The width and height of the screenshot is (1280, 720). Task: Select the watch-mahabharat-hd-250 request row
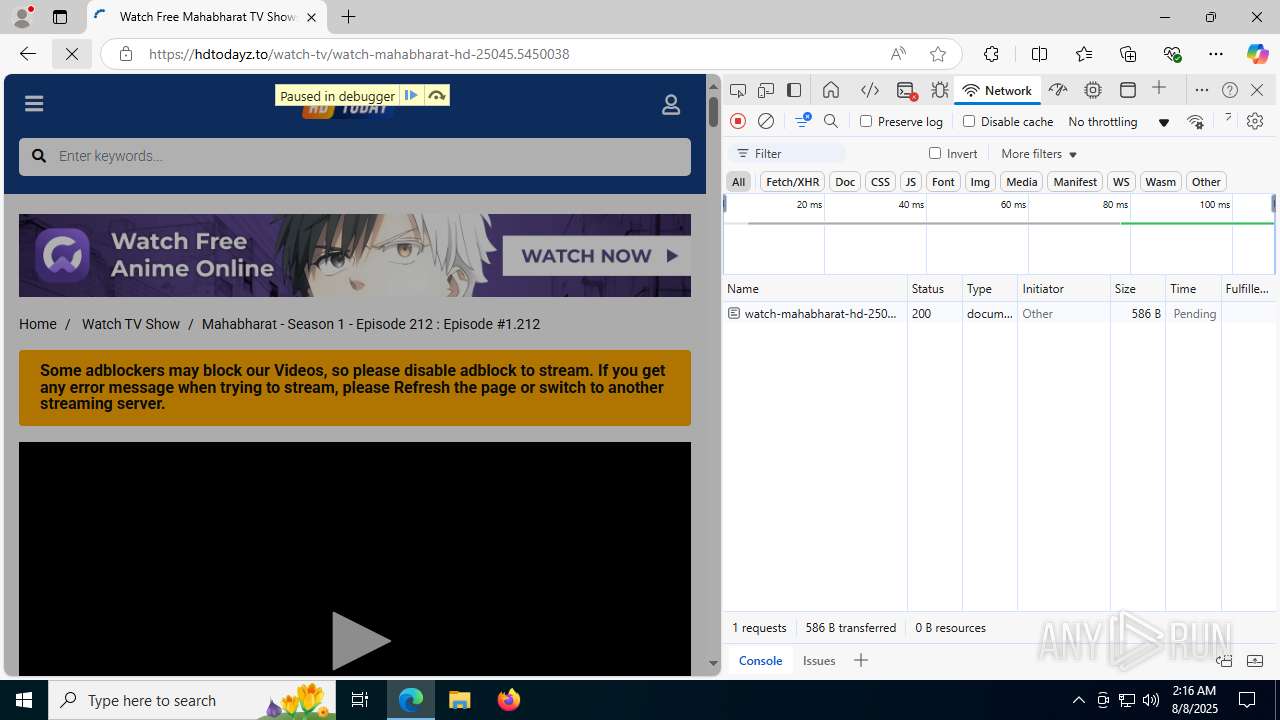tap(1000, 314)
